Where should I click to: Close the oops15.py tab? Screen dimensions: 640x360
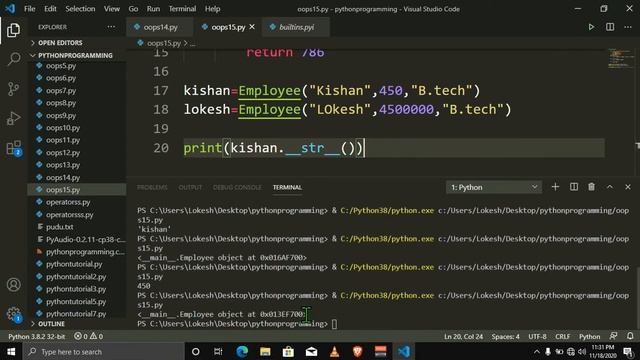coord(252,27)
